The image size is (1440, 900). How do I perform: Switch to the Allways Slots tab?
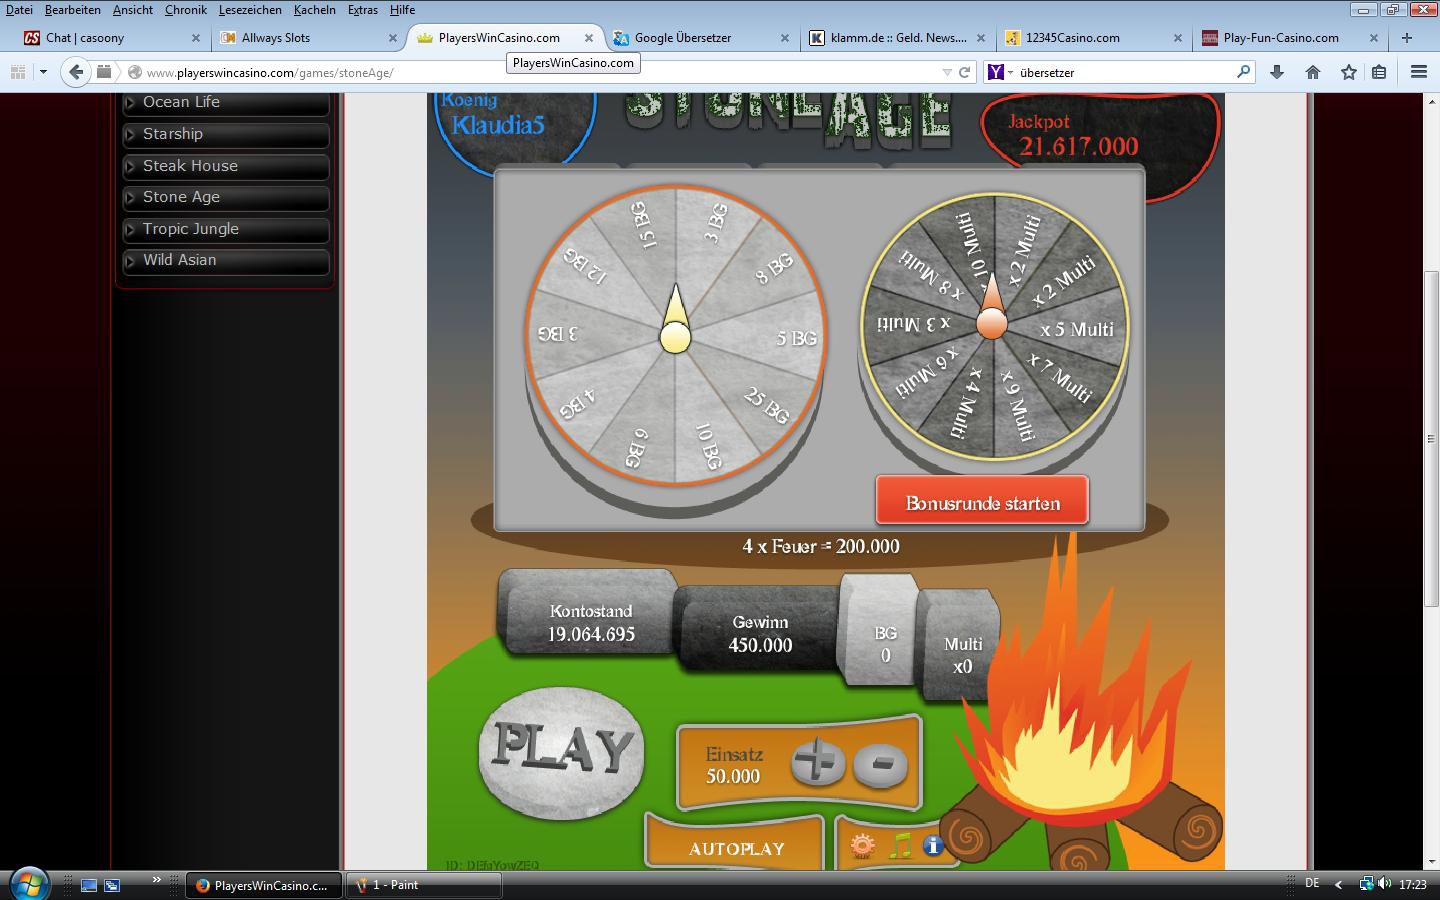[308, 38]
